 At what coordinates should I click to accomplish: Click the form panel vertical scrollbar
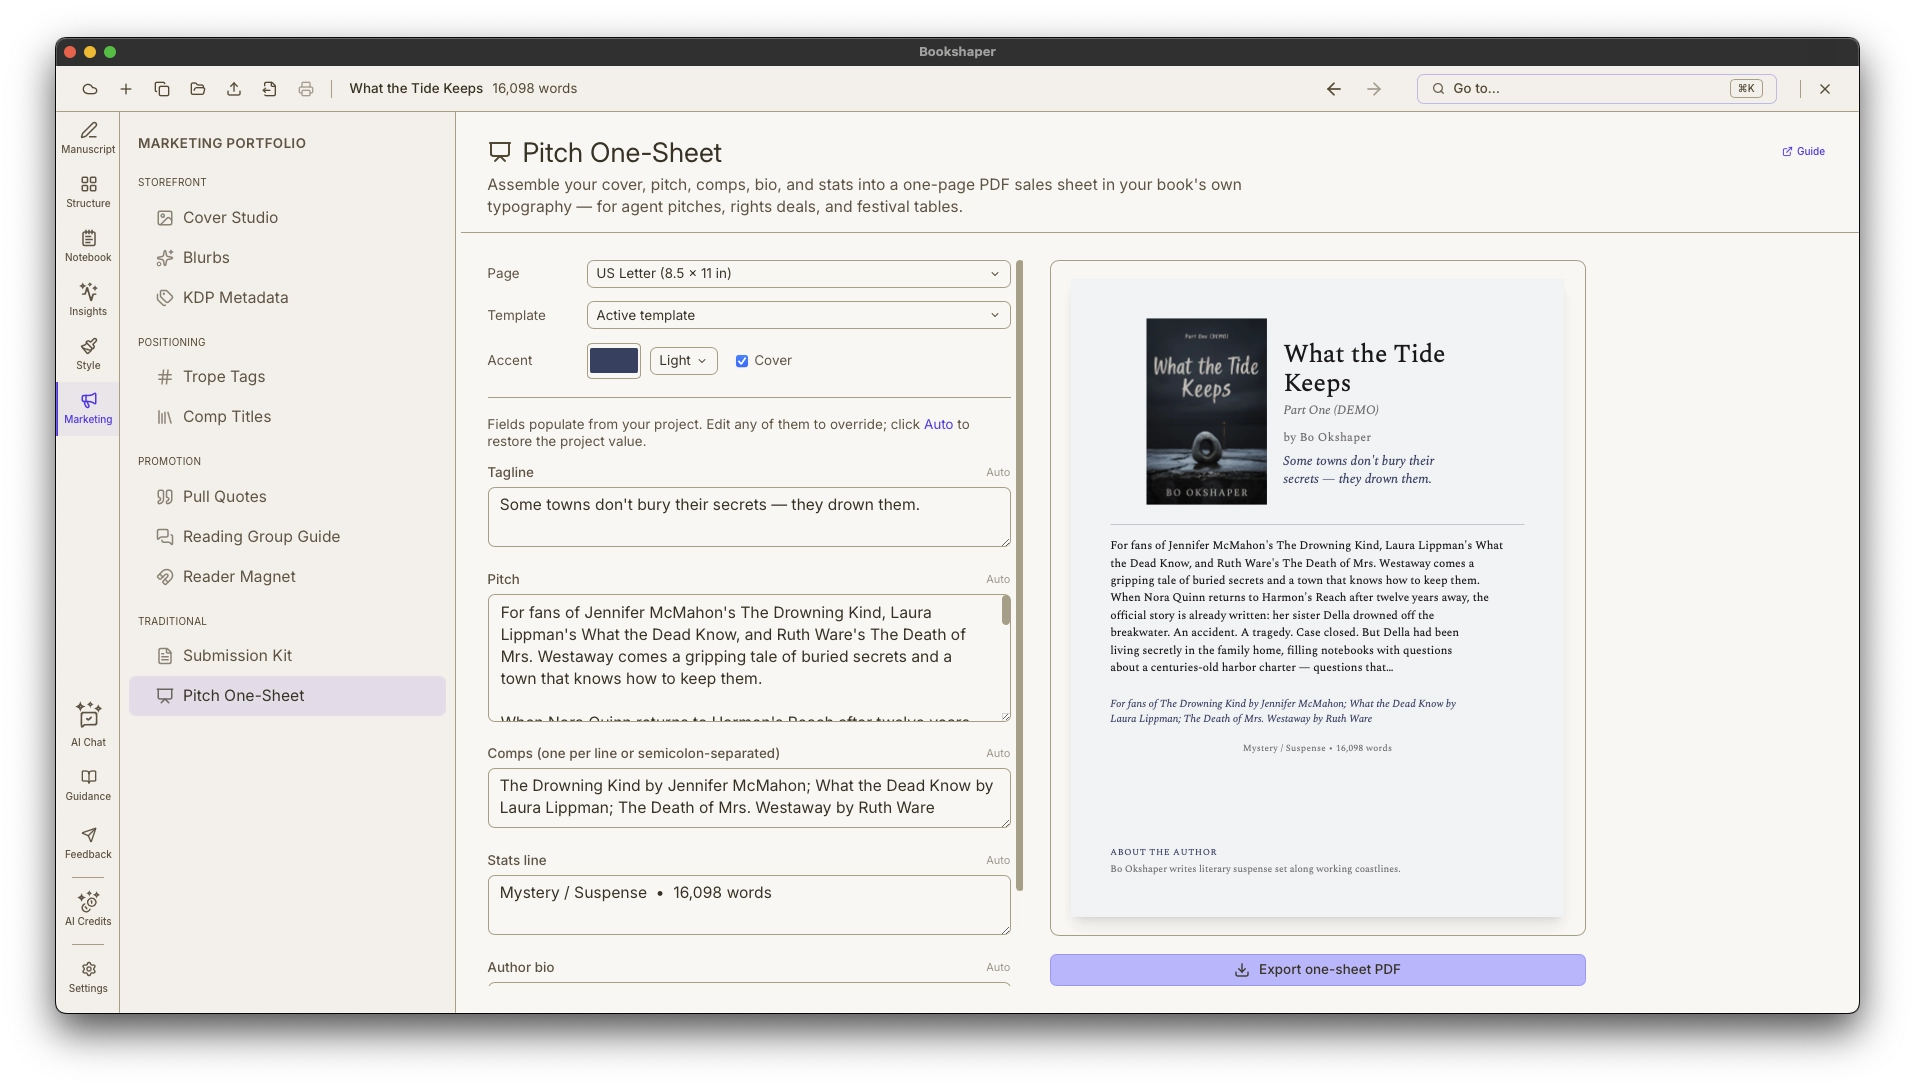click(1019, 575)
